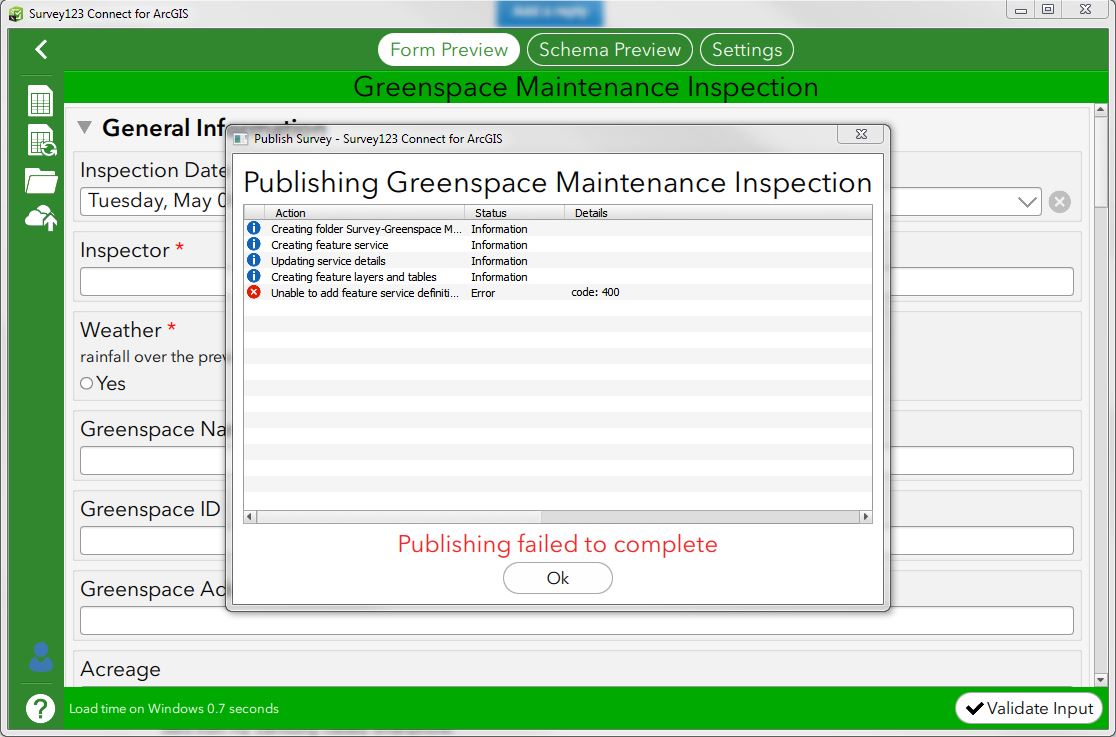Viewport: 1116px width, 737px height.
Task: Open the survey folder icon in sidebar
Action: pyautogui.click(x=41, y=181)
